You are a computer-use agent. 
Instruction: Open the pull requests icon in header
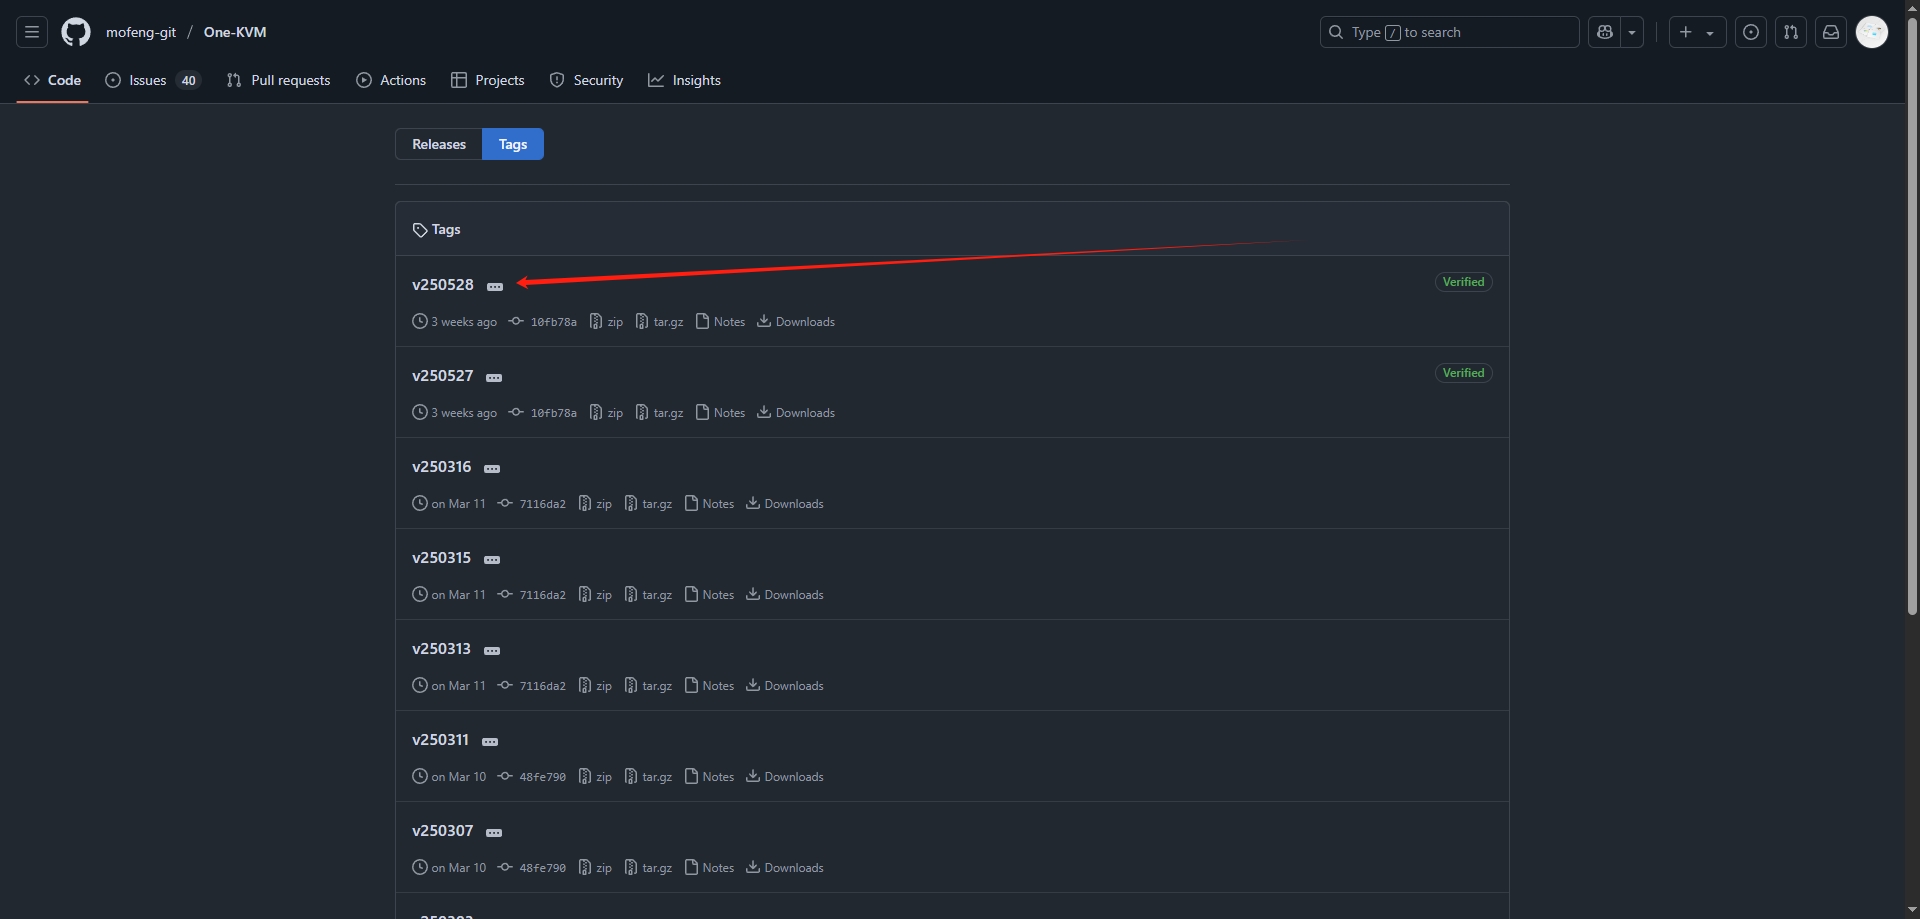click(1791, 32)
